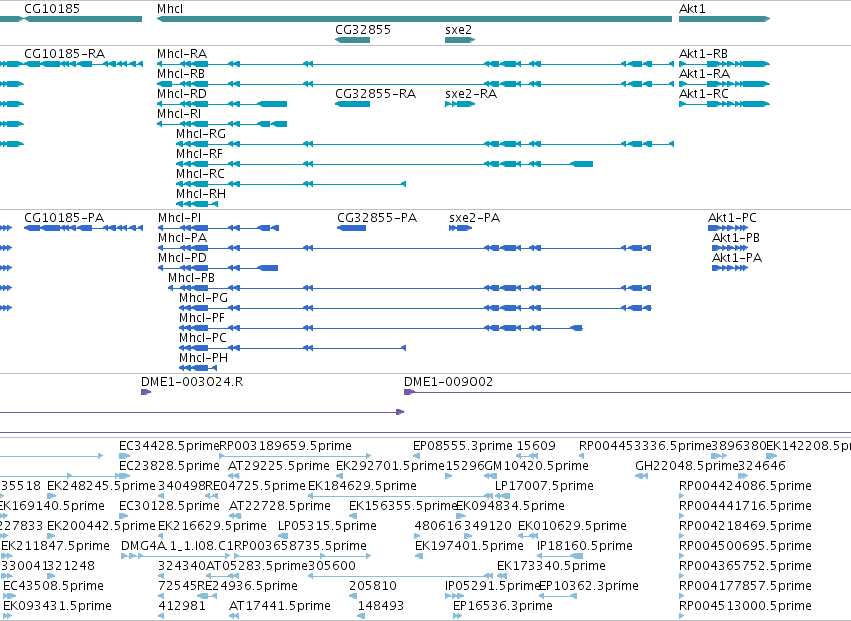Click the RP004453336.5prime EST label
This screenshot has width=851, height=621.
(x=645, y=446)
